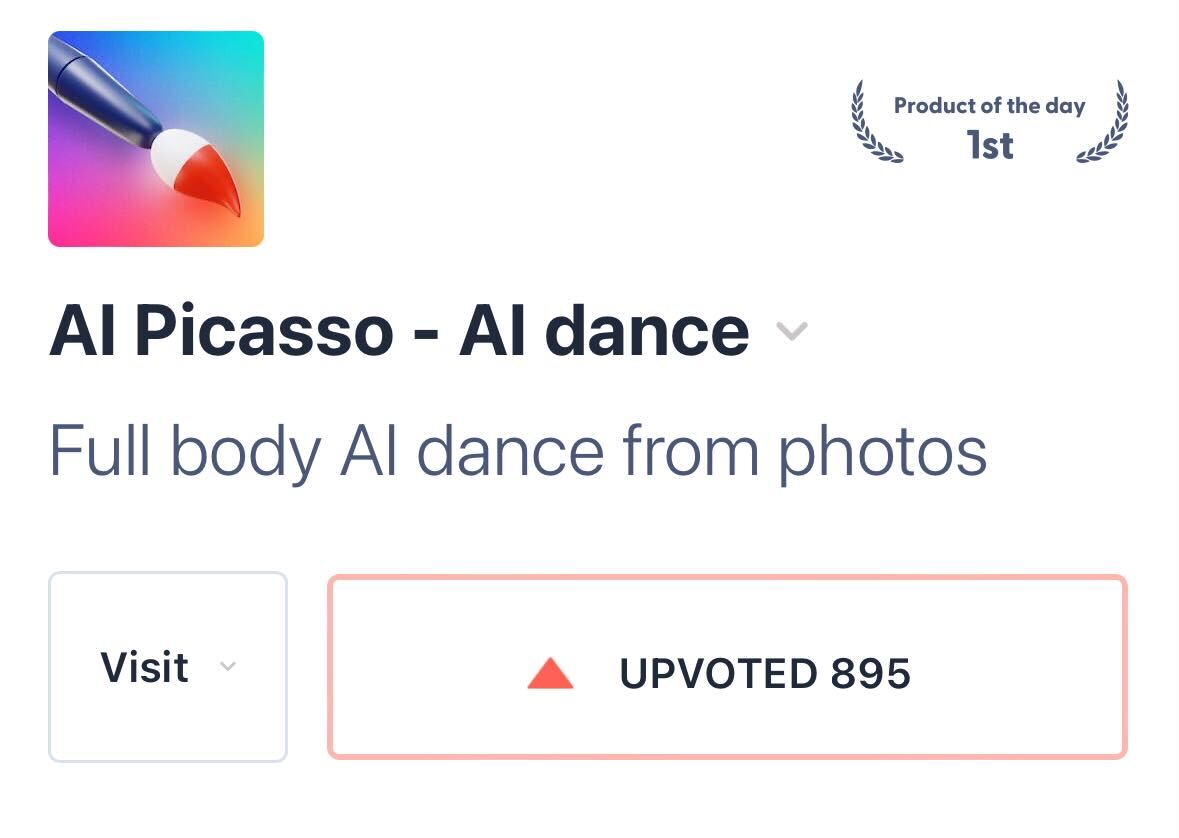
Task: Open the Product of the day badge text
Action: tap(990, 106)
